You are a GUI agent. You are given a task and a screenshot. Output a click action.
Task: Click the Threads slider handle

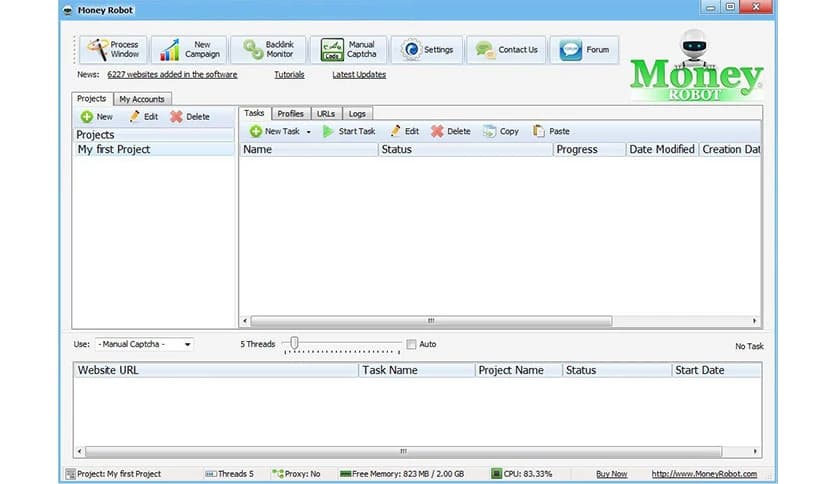[x=293, y=343]
